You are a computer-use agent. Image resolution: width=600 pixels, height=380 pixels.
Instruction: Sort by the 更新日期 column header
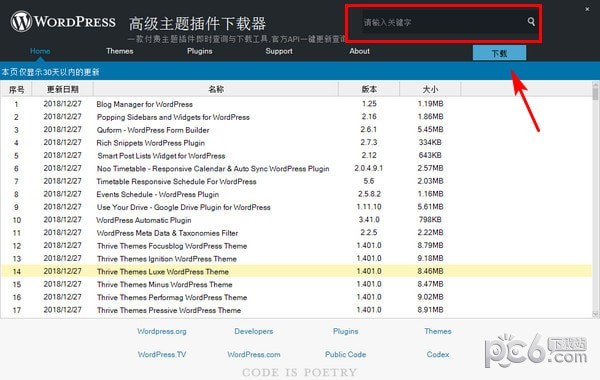tap(62, 89)
